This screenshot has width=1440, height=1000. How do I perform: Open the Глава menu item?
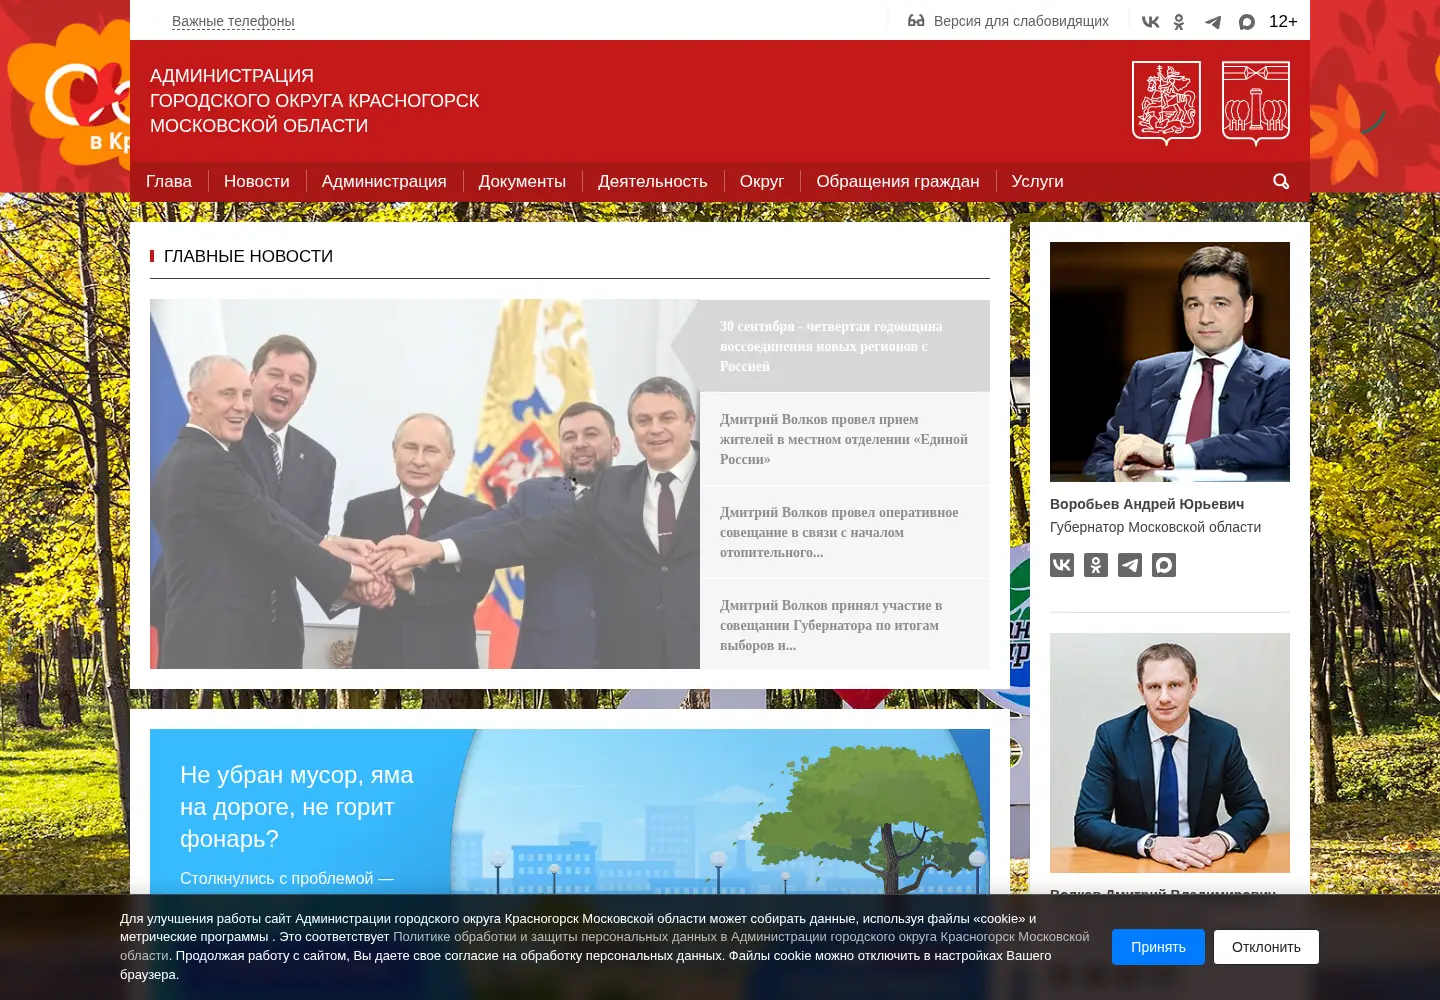[x=169, y=181]
